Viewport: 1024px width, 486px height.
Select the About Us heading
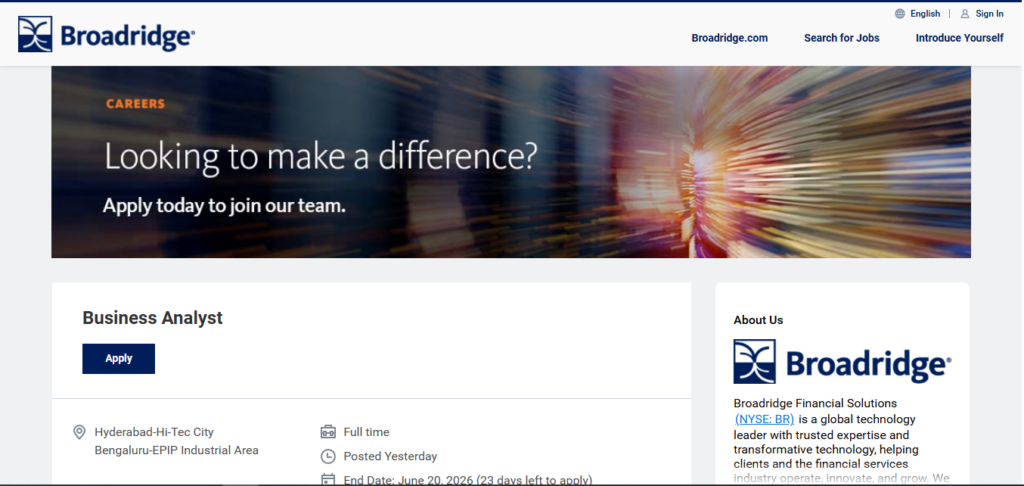[758, 320]
